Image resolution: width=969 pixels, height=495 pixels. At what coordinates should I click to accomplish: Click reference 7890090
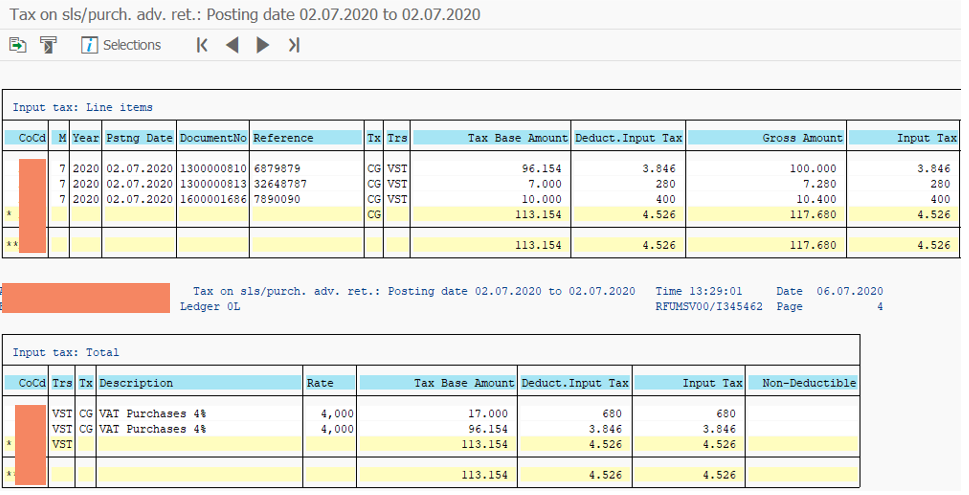tap(277, 199)
